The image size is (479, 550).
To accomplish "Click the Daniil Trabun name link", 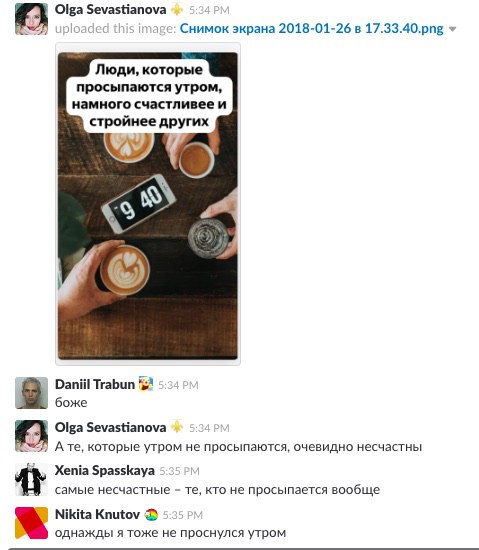I will click(95, 384).
